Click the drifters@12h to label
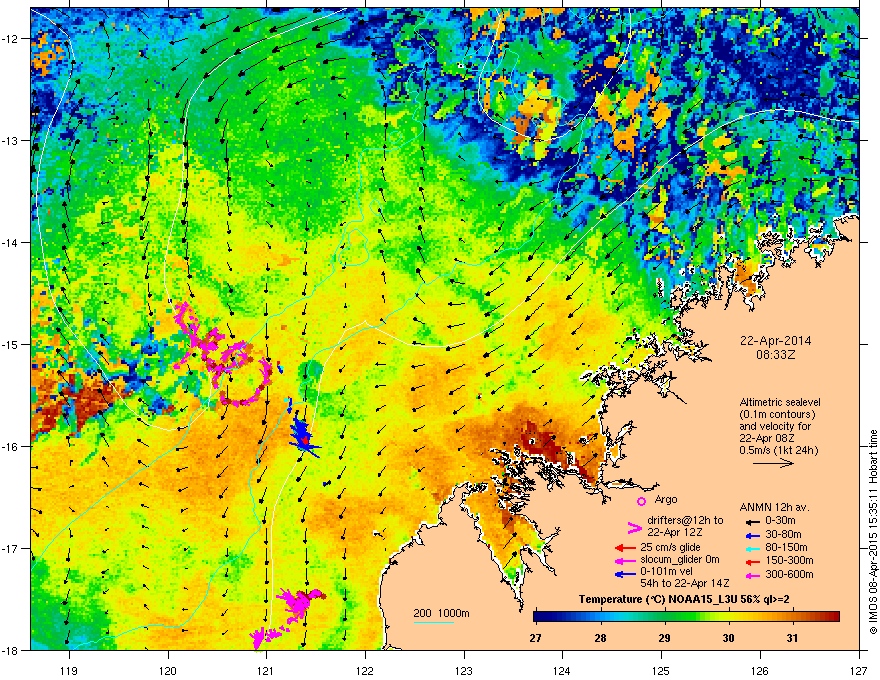 685,521
